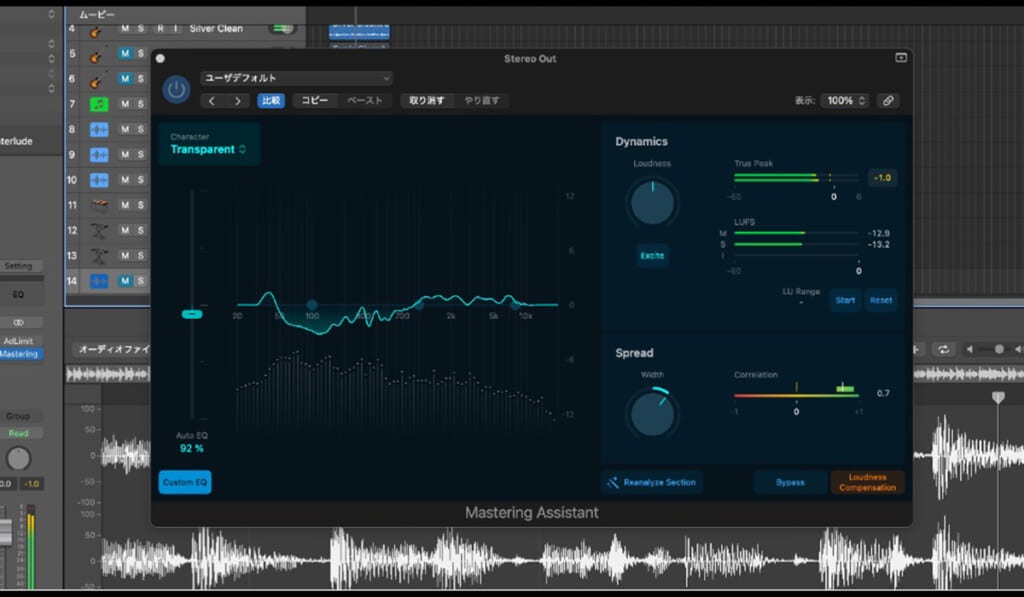
Task: Click the audio waveform icon on track 14
Action: [x=99, y=281]
